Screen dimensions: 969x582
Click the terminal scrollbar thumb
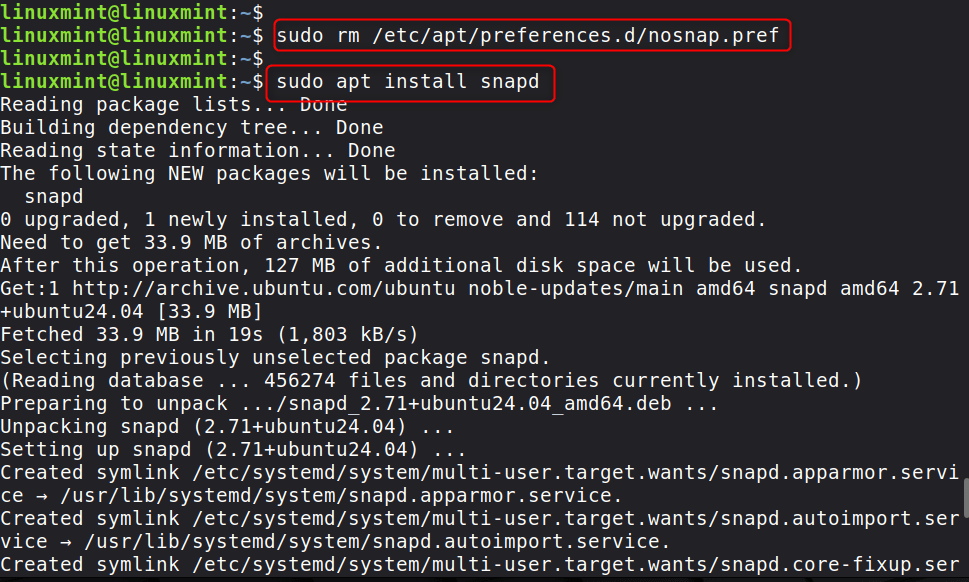(x=964, y=497)
